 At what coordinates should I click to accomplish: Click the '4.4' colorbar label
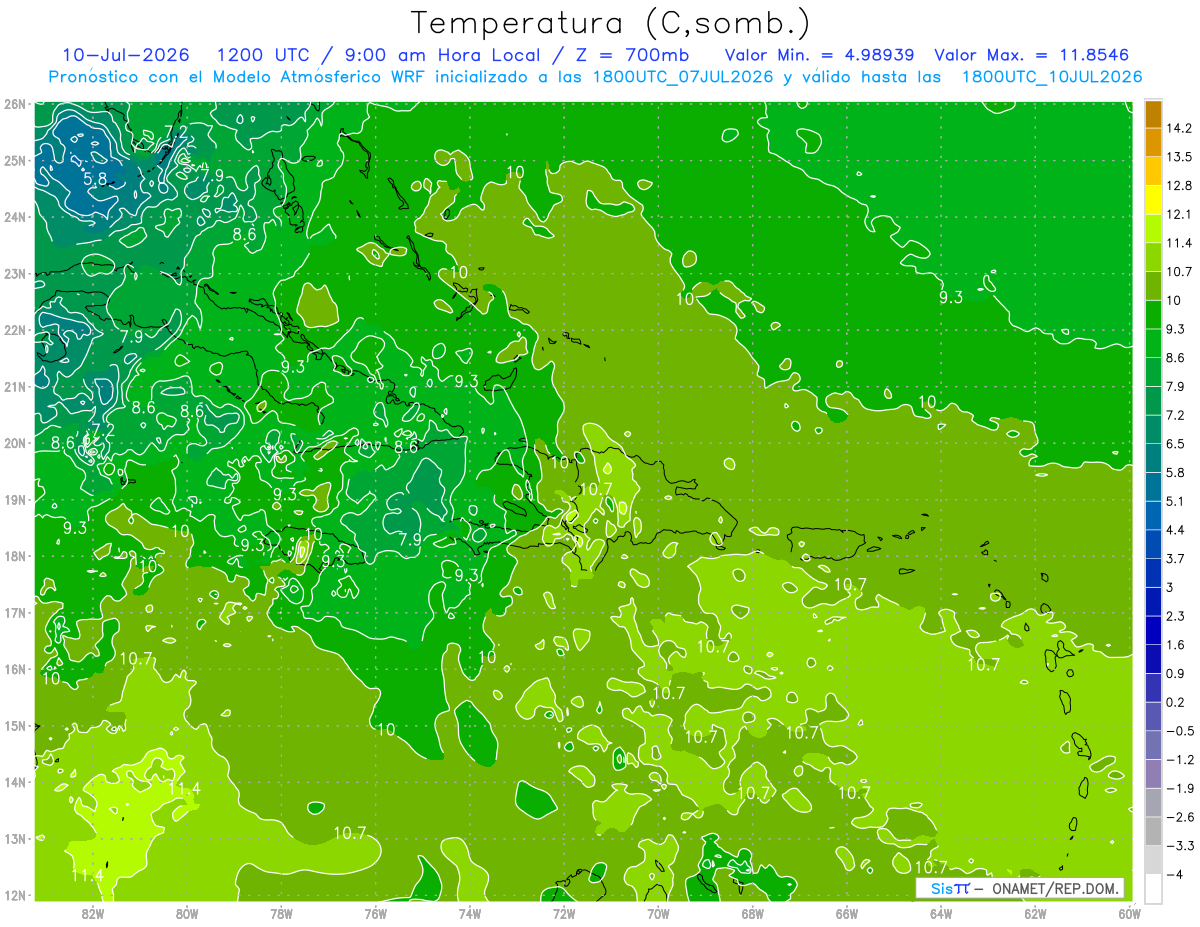[1177, 530]
